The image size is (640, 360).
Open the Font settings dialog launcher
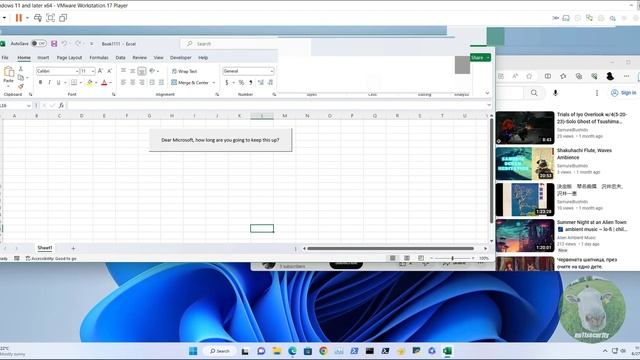(x=113, y=95)
